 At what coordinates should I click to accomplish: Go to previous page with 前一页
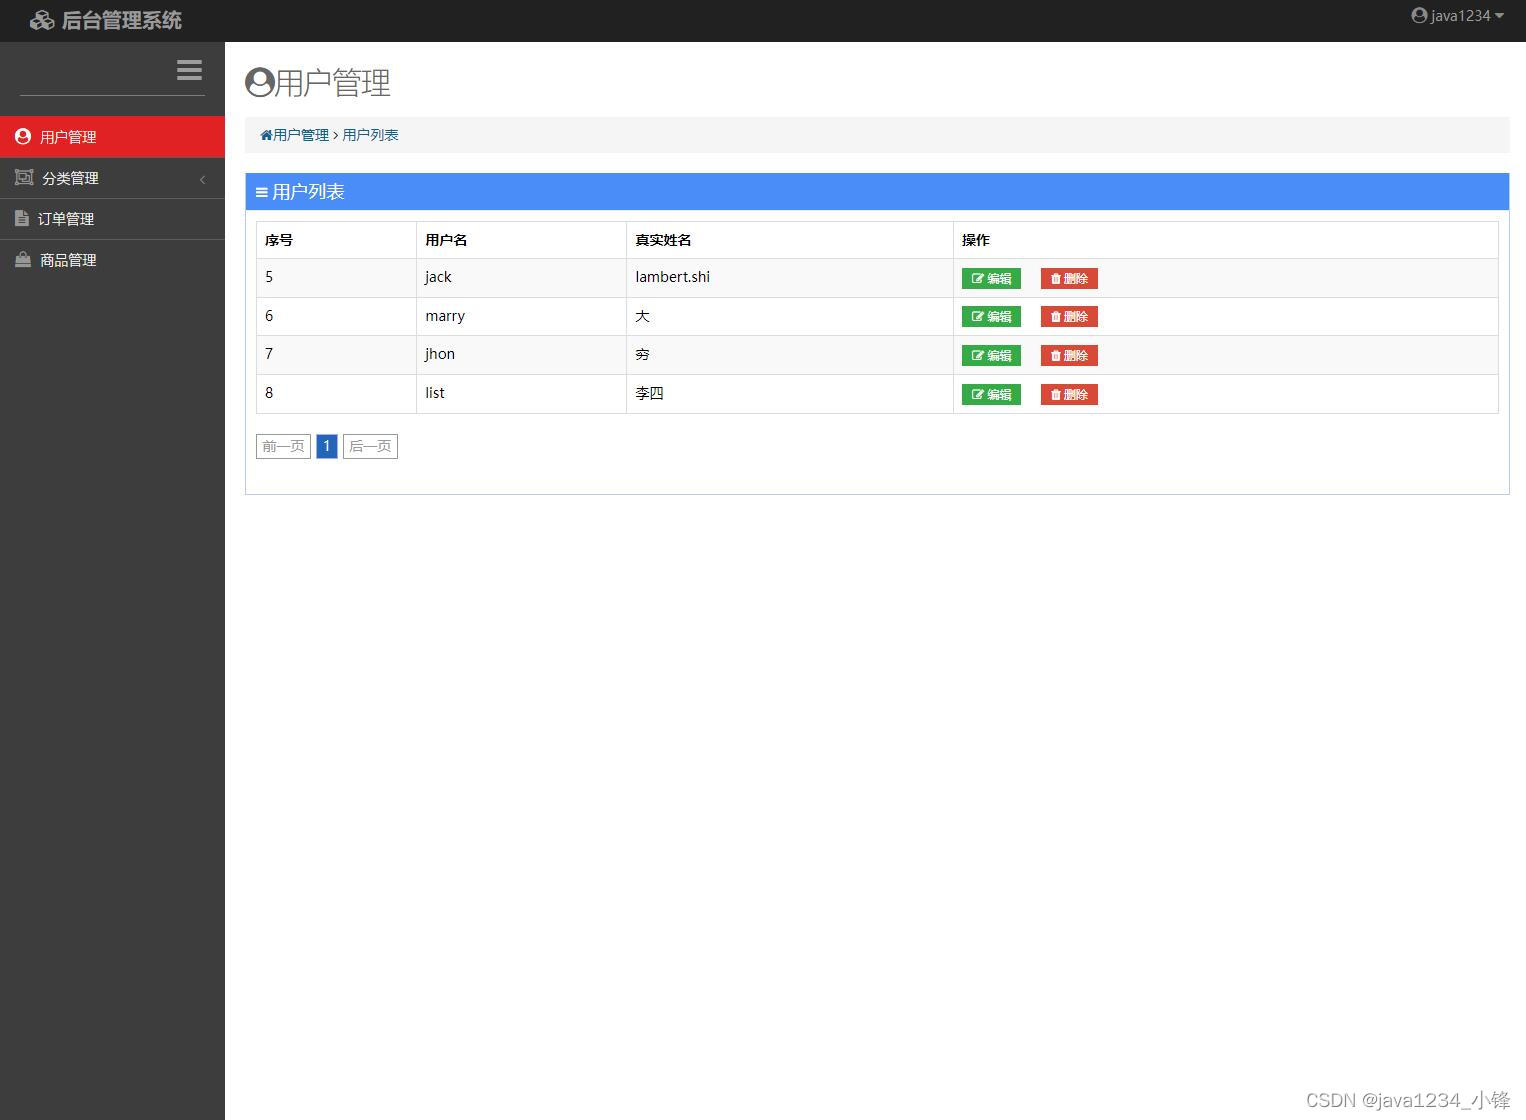pyautogui.click(x=283, y=446)
